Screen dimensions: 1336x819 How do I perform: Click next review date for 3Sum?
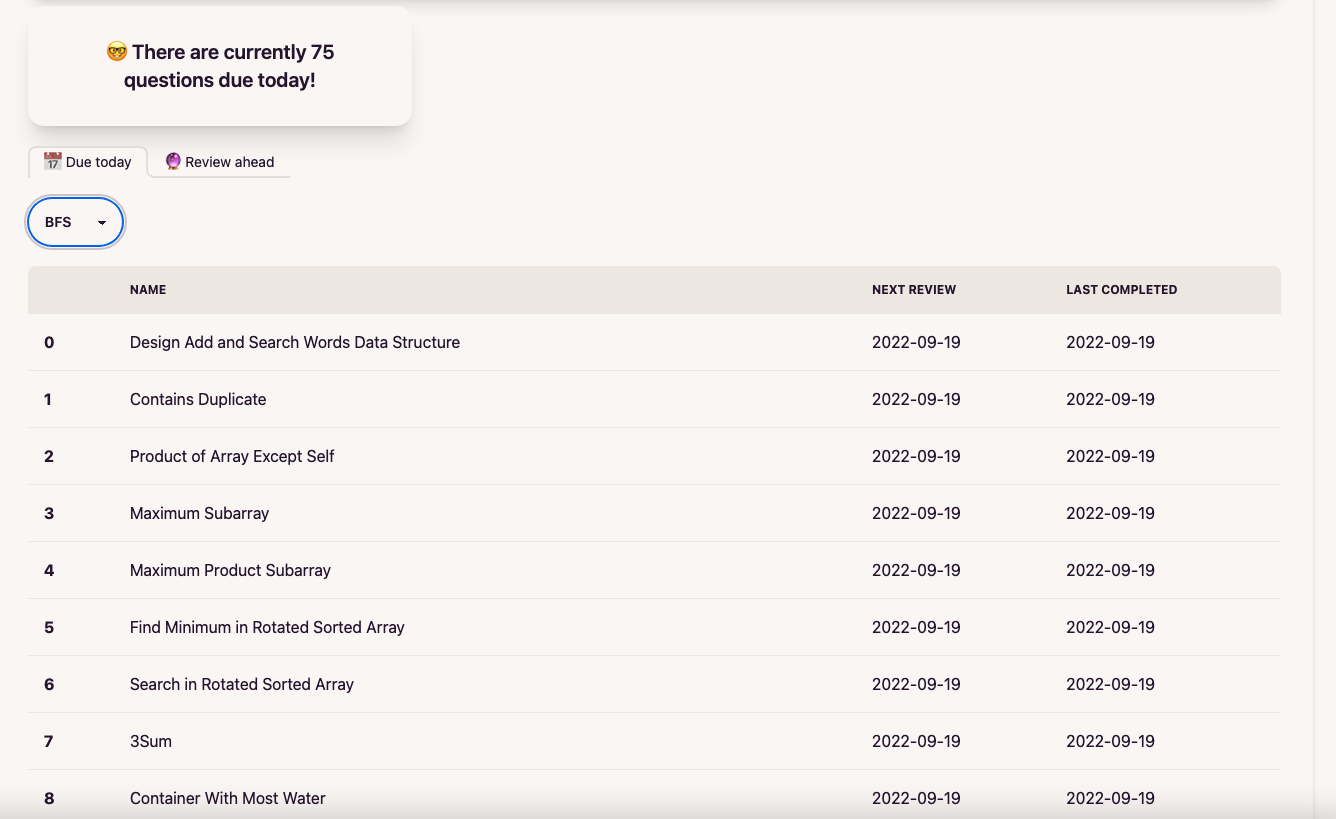[916, 741]
